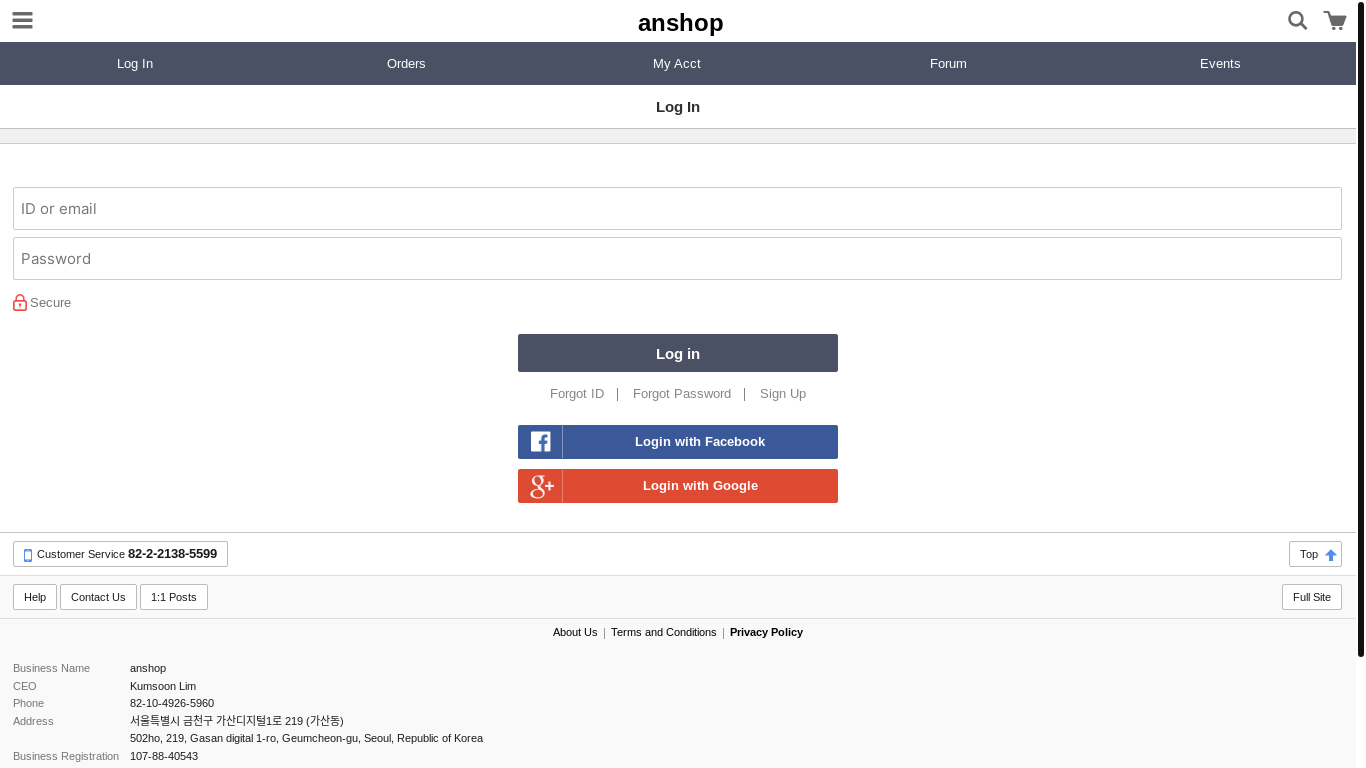Open the Terms and Conditions link

point(664,632)
